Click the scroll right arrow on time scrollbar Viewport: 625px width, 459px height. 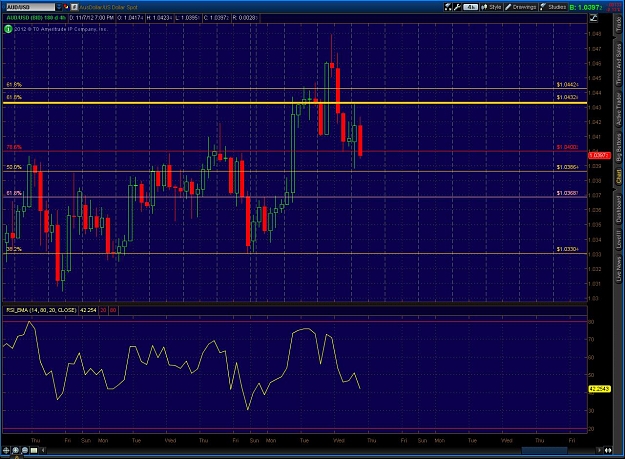pyautogui.click(x=599, y=450)
